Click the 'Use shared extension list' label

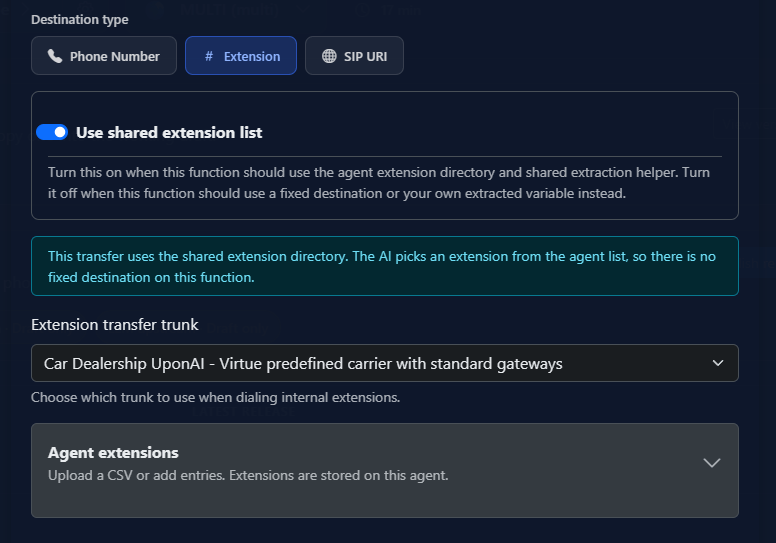pyautogui.click(x=169, y=133)
